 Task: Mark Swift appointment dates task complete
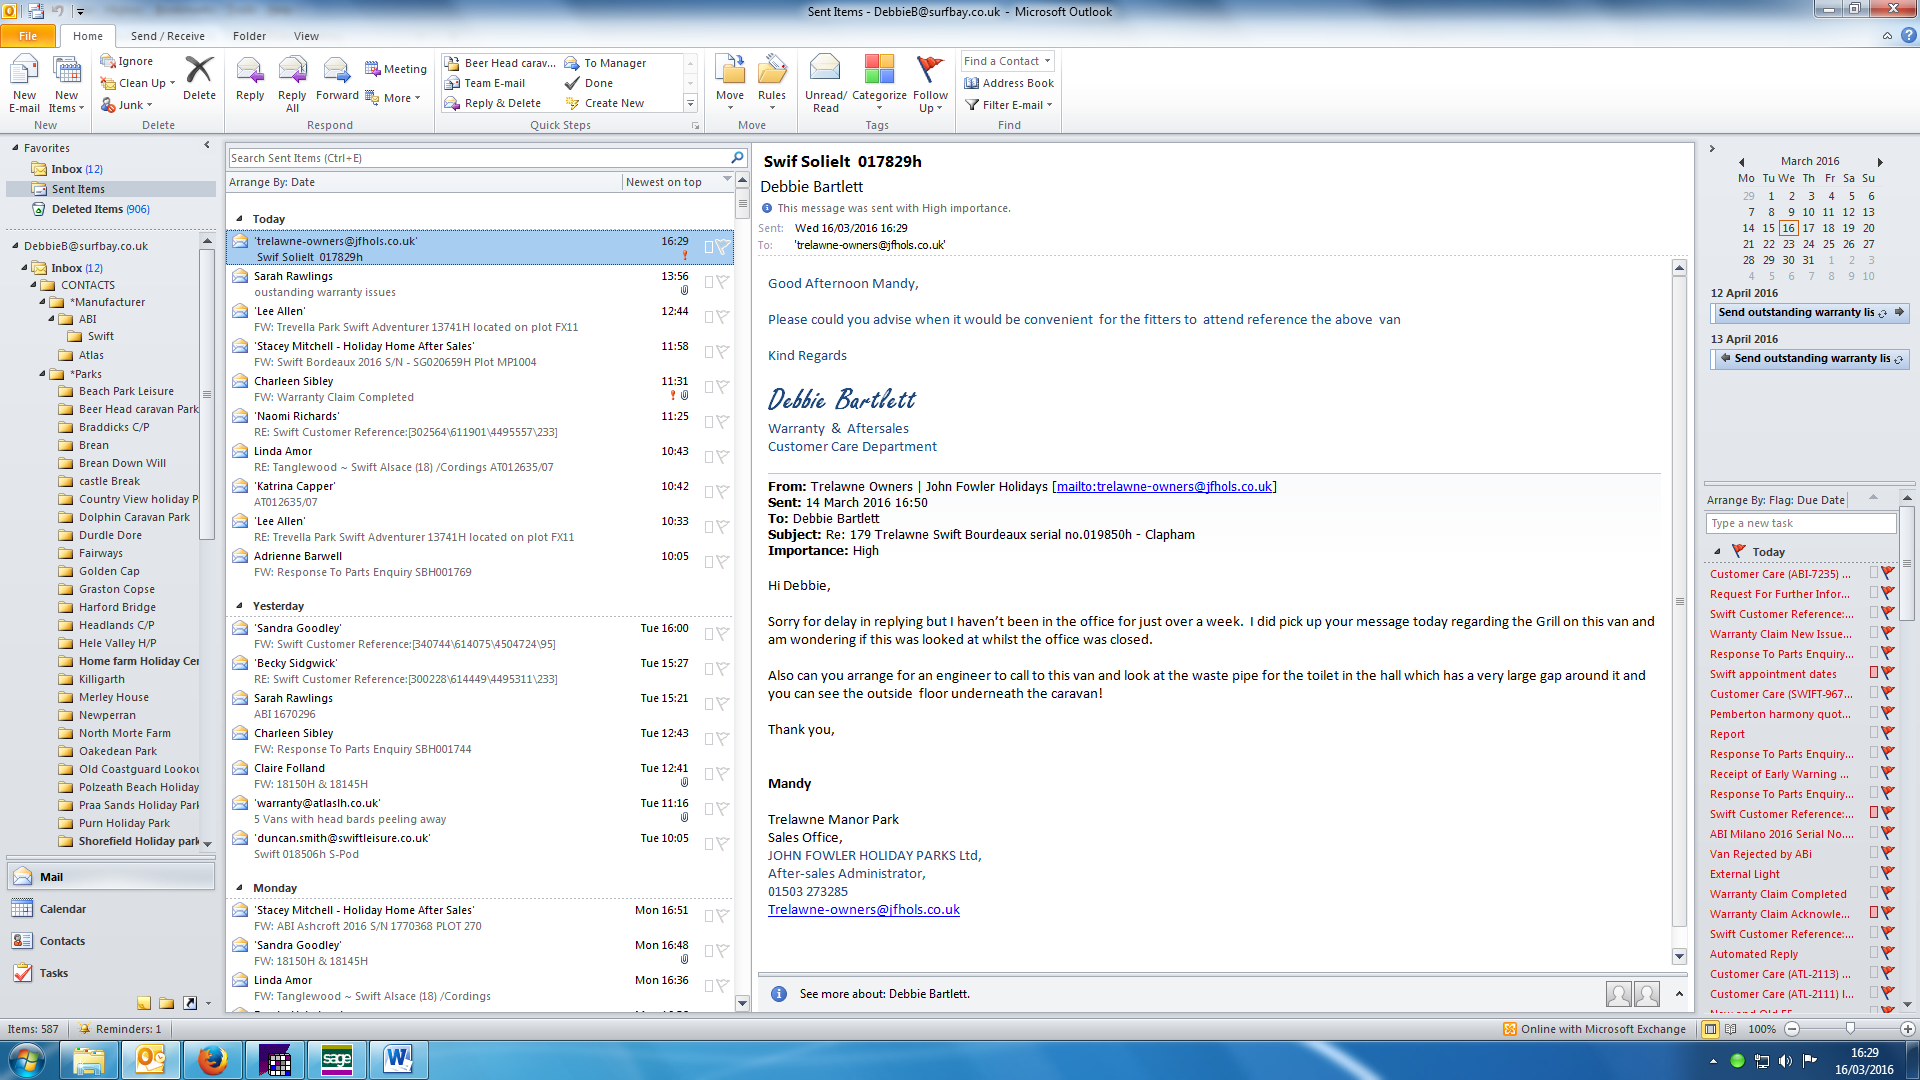(x=1888, y=673)
